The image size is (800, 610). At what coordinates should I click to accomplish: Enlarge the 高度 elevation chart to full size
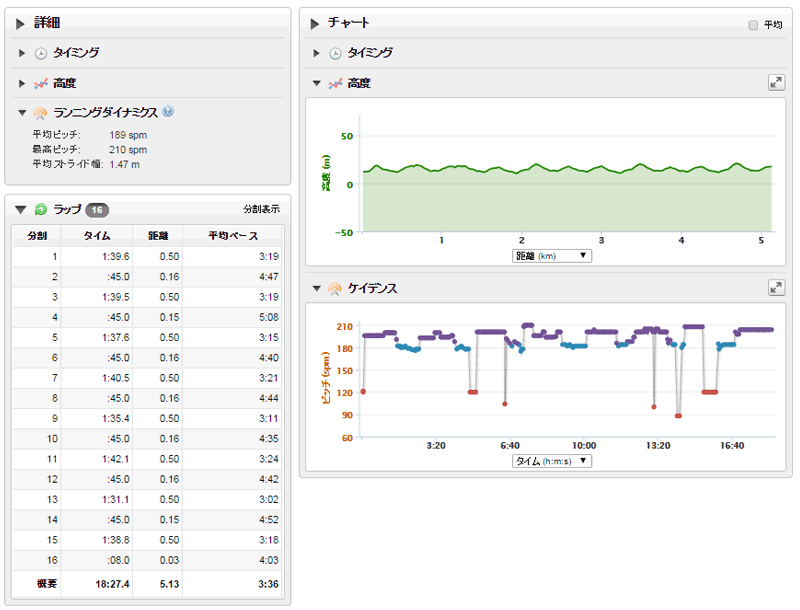[x=775, y=83]
